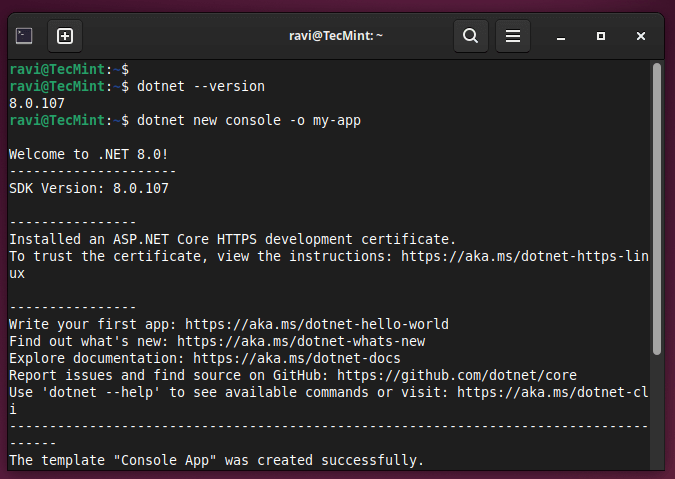This screenshot has width=675, height=479.
Task: Click 'Welcome to .NET 8.0!' text
Action: point(89,155)
